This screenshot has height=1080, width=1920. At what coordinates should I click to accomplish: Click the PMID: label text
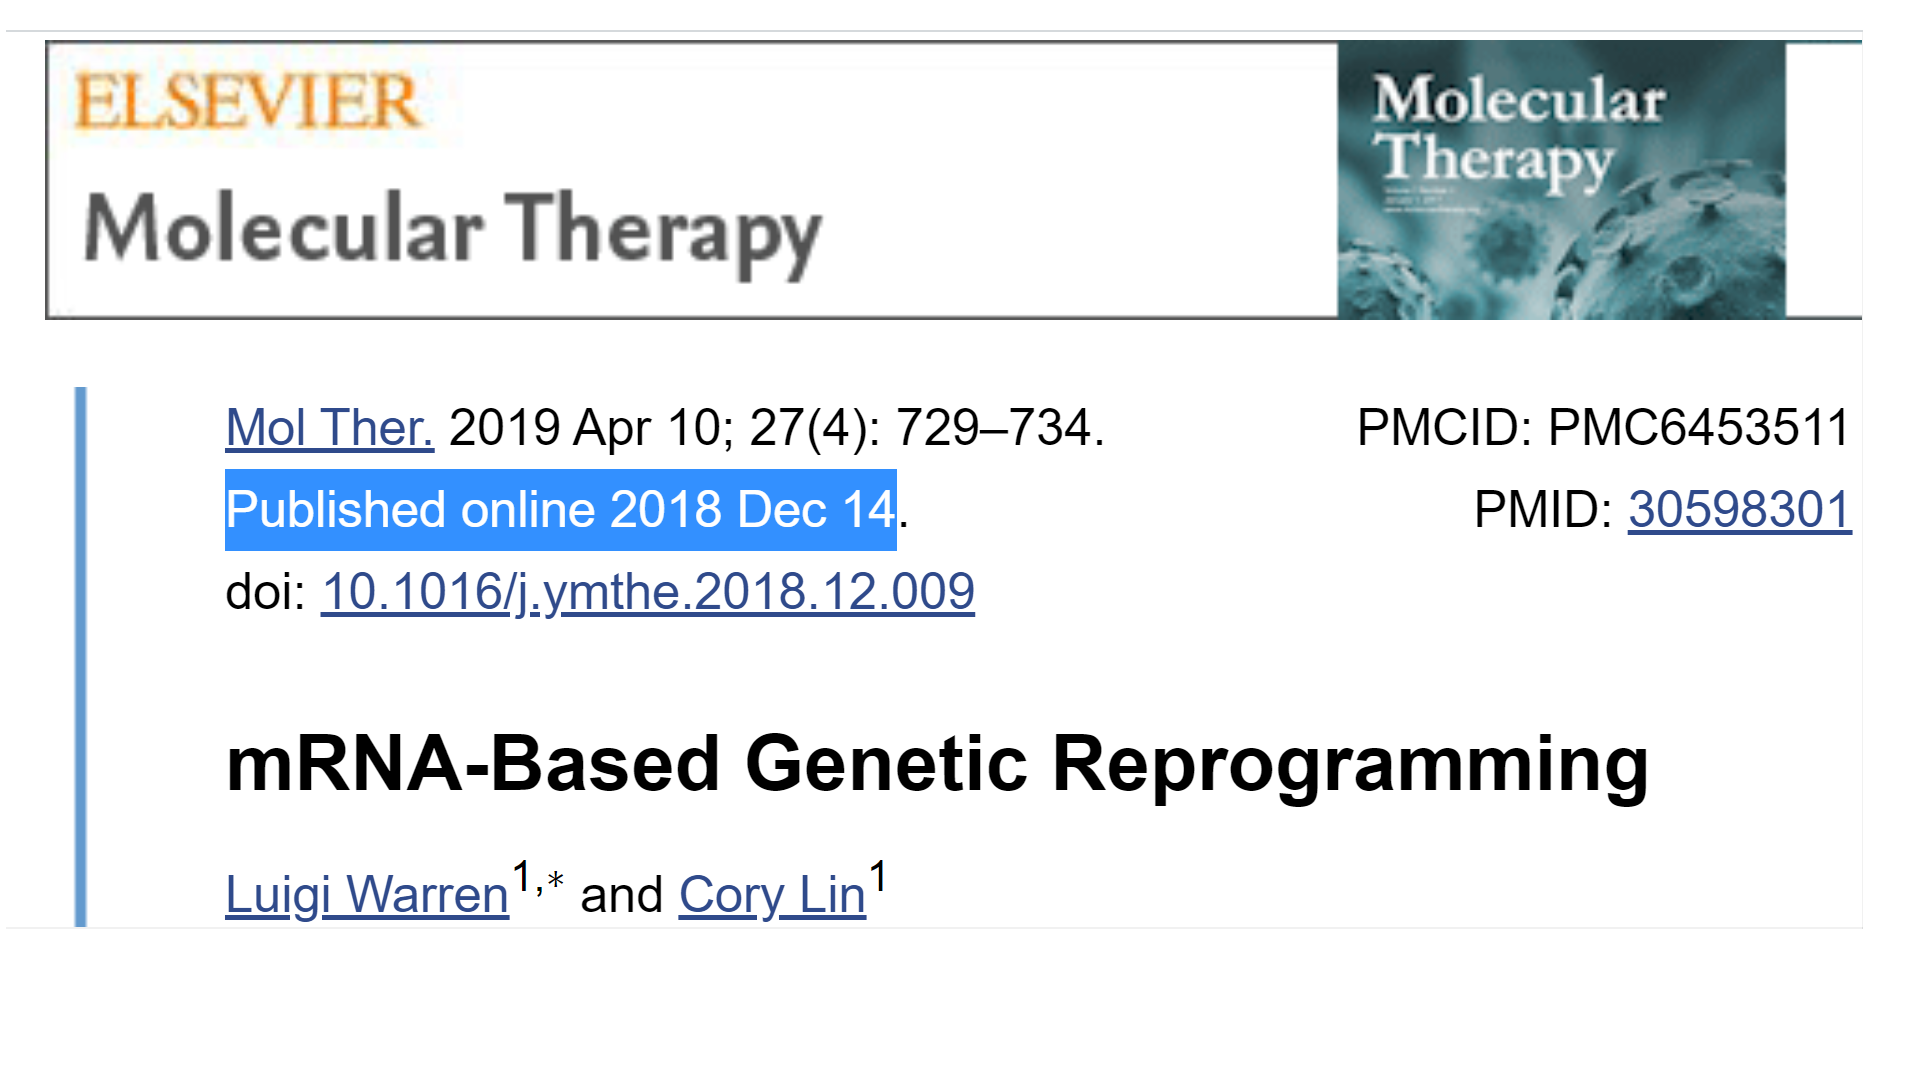point(1542,510)
